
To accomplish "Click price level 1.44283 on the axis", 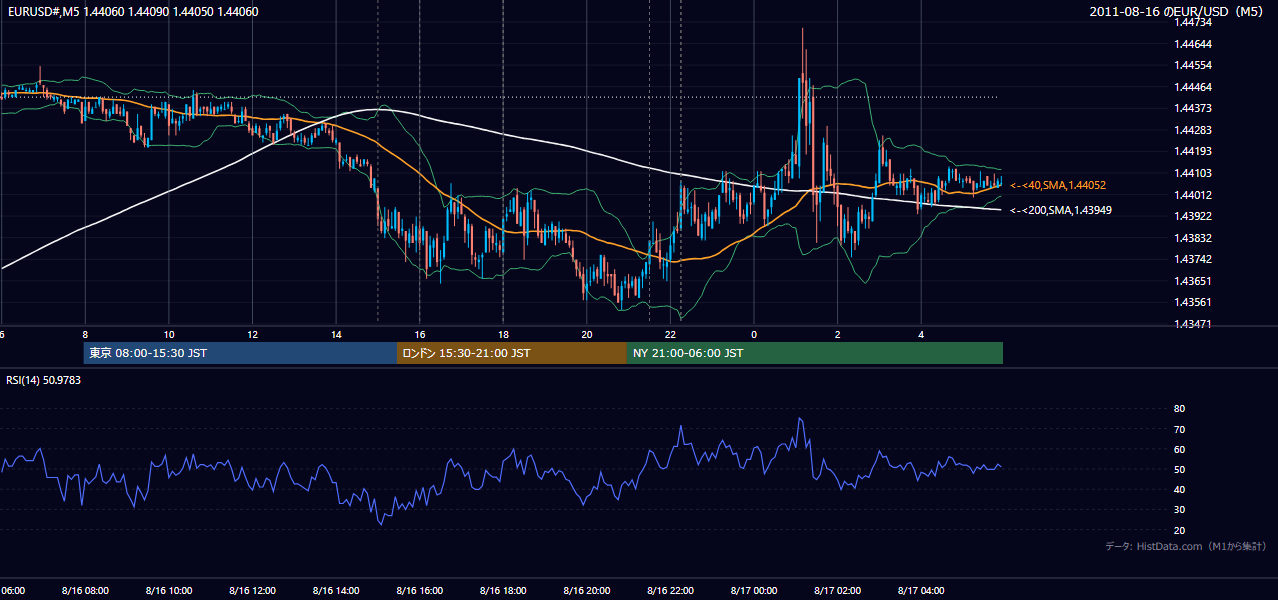I will [x=1193, y=130].
